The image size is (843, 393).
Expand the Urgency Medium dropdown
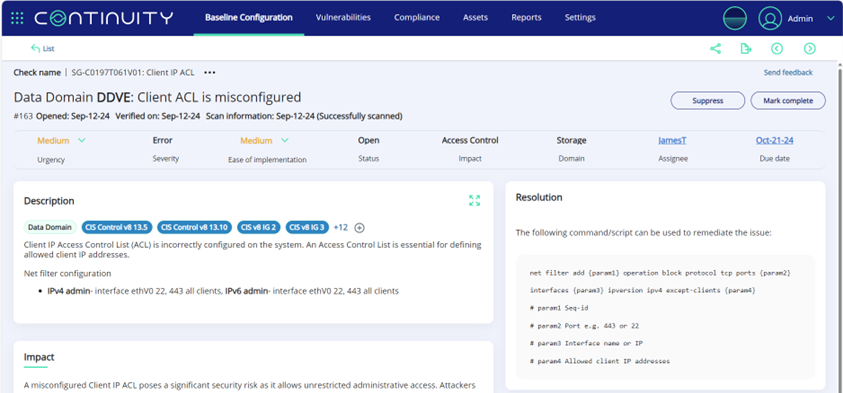(x=82, y=140)
